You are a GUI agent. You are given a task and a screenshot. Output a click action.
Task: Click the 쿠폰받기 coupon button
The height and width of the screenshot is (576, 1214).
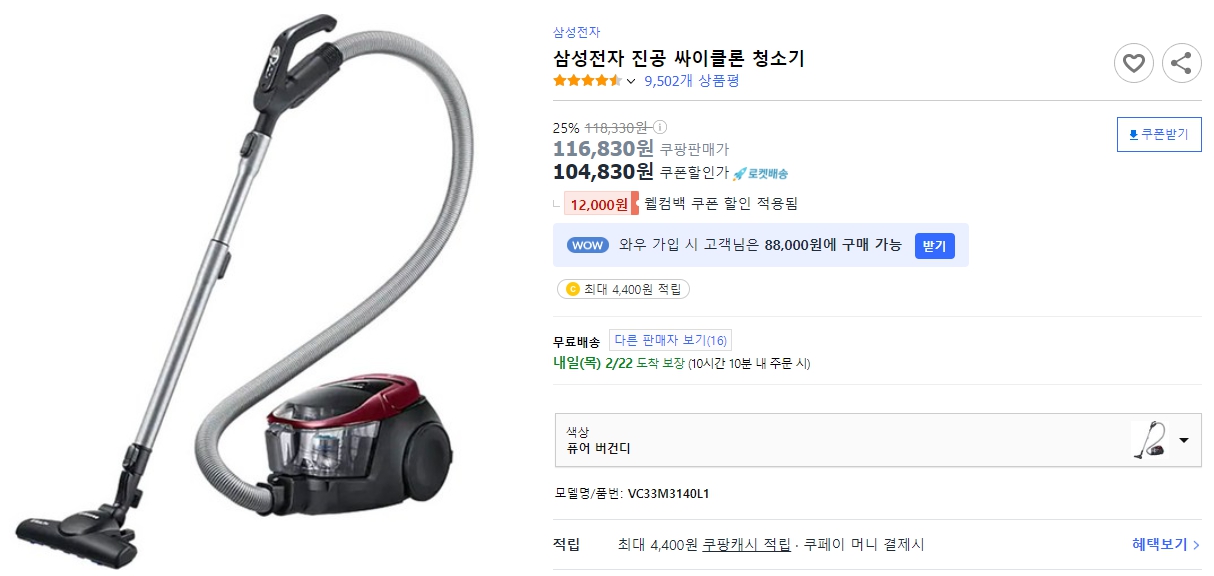1159,134
